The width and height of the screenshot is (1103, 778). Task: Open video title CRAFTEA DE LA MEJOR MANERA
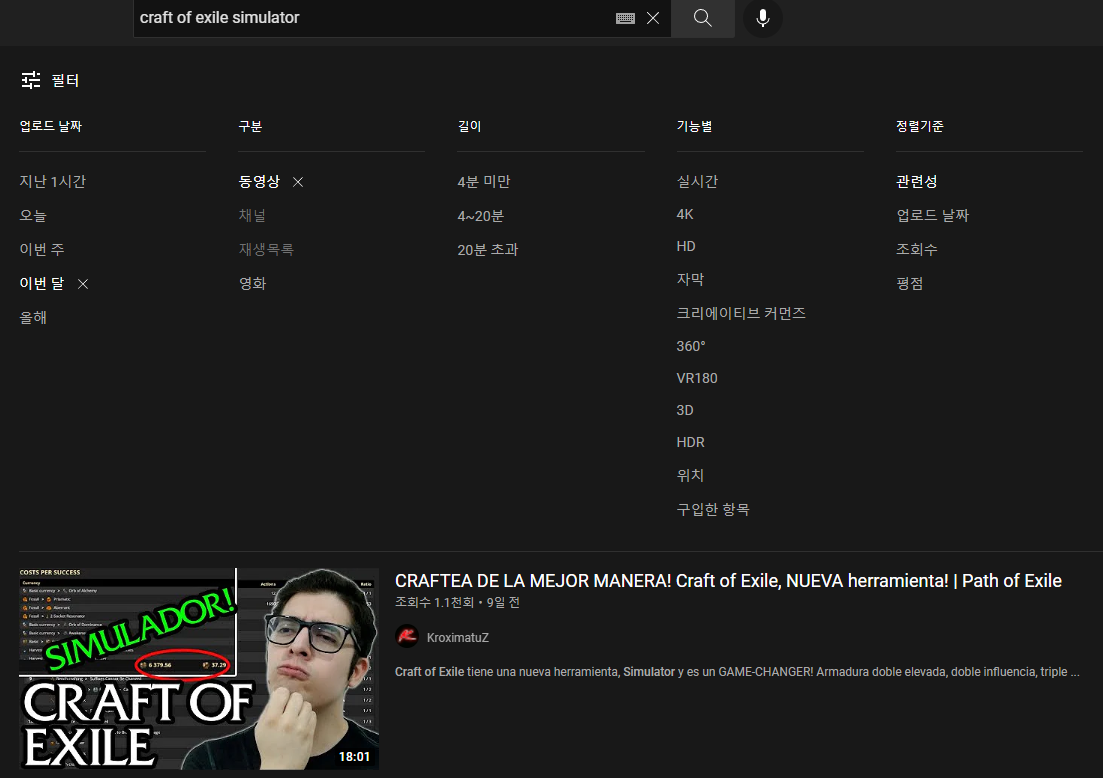point(728,581)
